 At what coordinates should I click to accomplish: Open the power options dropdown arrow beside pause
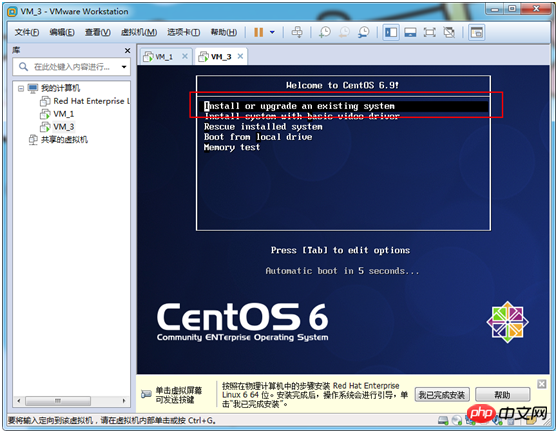[x=272, y=32]
